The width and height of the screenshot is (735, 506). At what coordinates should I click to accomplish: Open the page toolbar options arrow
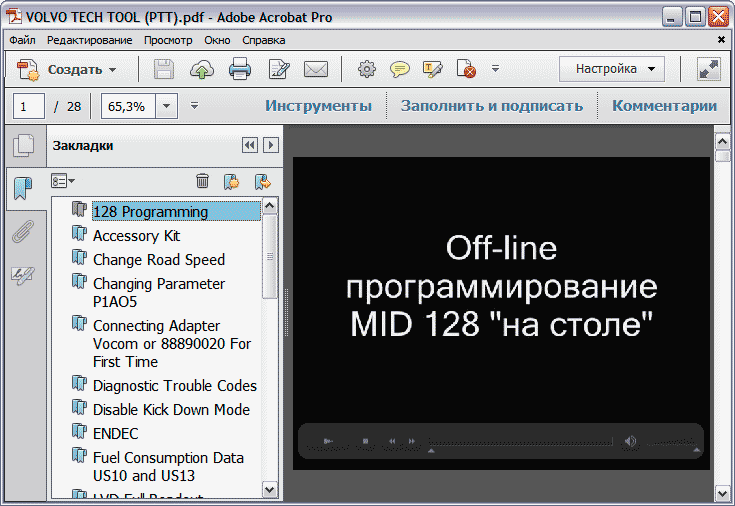click(194, 106)
